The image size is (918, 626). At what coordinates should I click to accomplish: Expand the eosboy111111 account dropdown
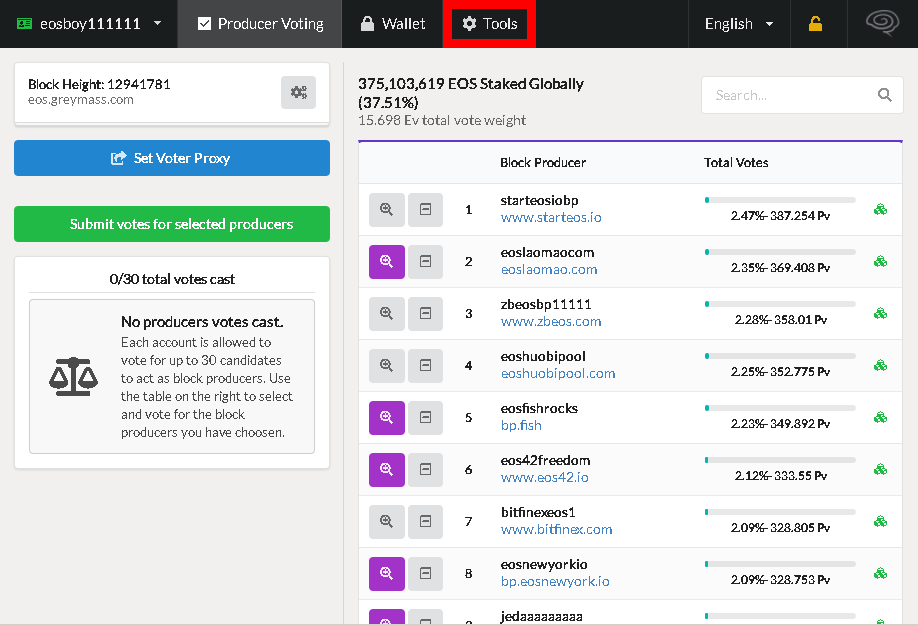pos(89,24)
